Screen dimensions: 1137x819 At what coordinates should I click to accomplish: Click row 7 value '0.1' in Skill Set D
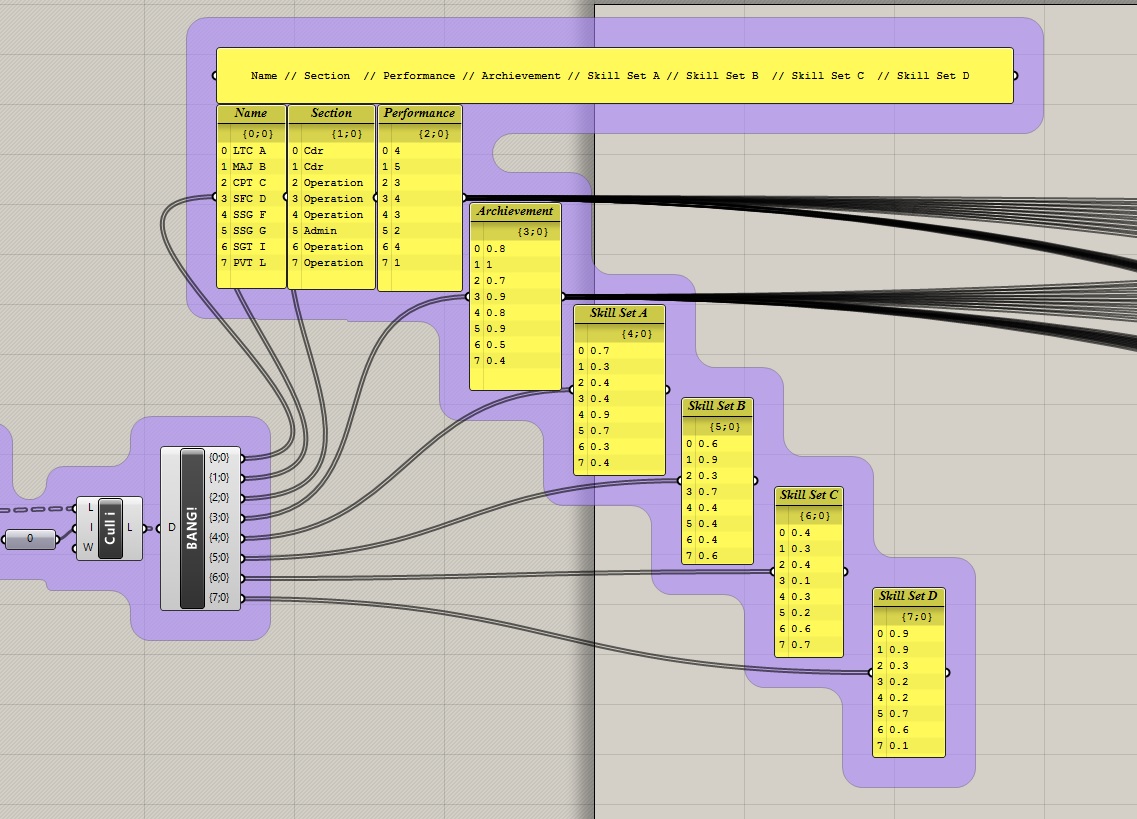point(909,746)
